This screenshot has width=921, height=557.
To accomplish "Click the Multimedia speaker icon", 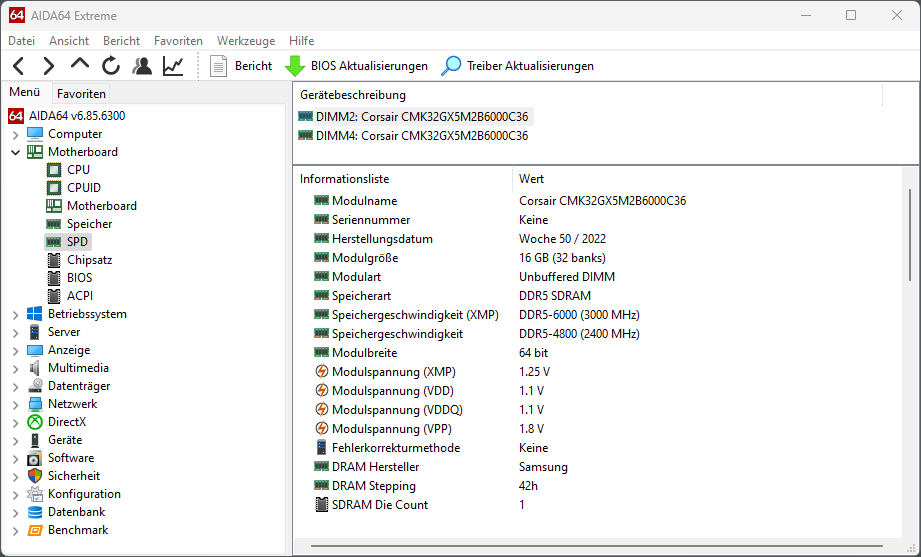I will tap(35, 368).
